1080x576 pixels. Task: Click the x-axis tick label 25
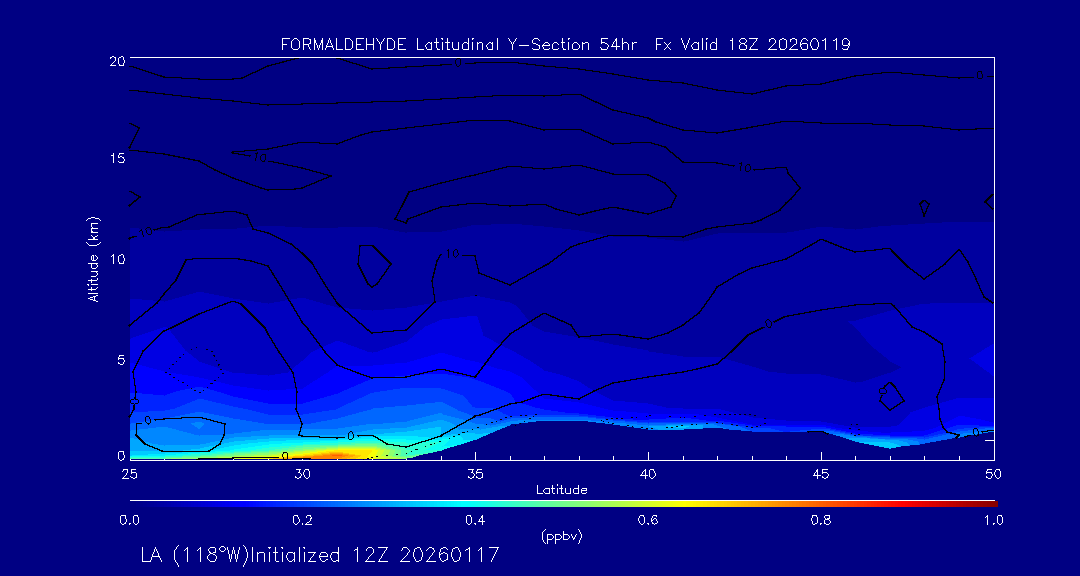(x=129, y=473)
